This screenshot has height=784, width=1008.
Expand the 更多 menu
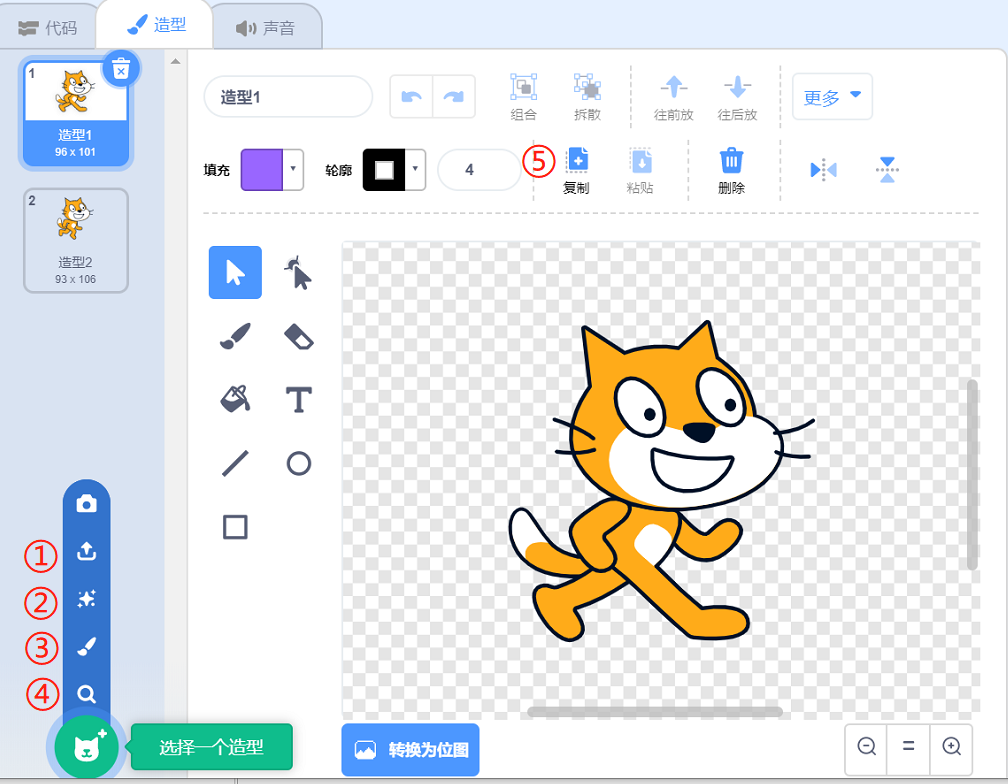click(832, 97)
